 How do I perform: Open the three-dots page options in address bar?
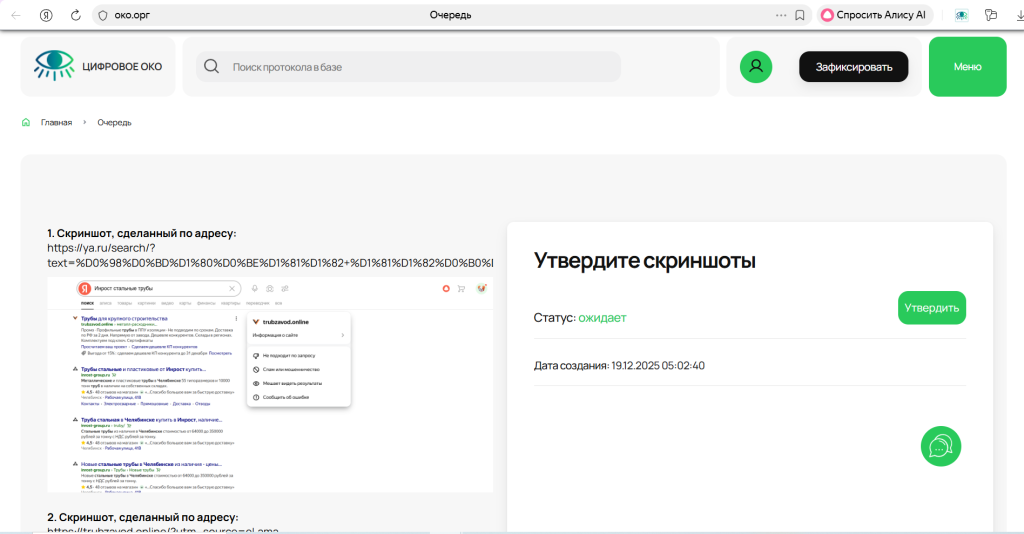point(781,15)
